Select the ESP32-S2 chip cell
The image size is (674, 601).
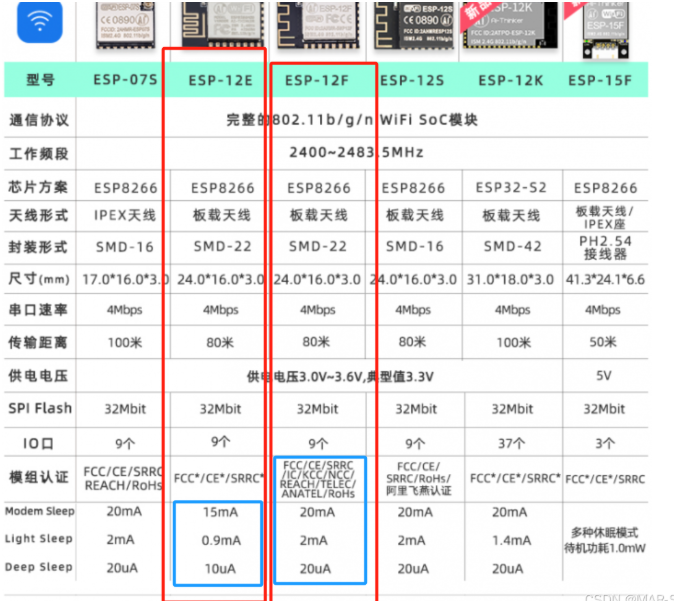511,187
